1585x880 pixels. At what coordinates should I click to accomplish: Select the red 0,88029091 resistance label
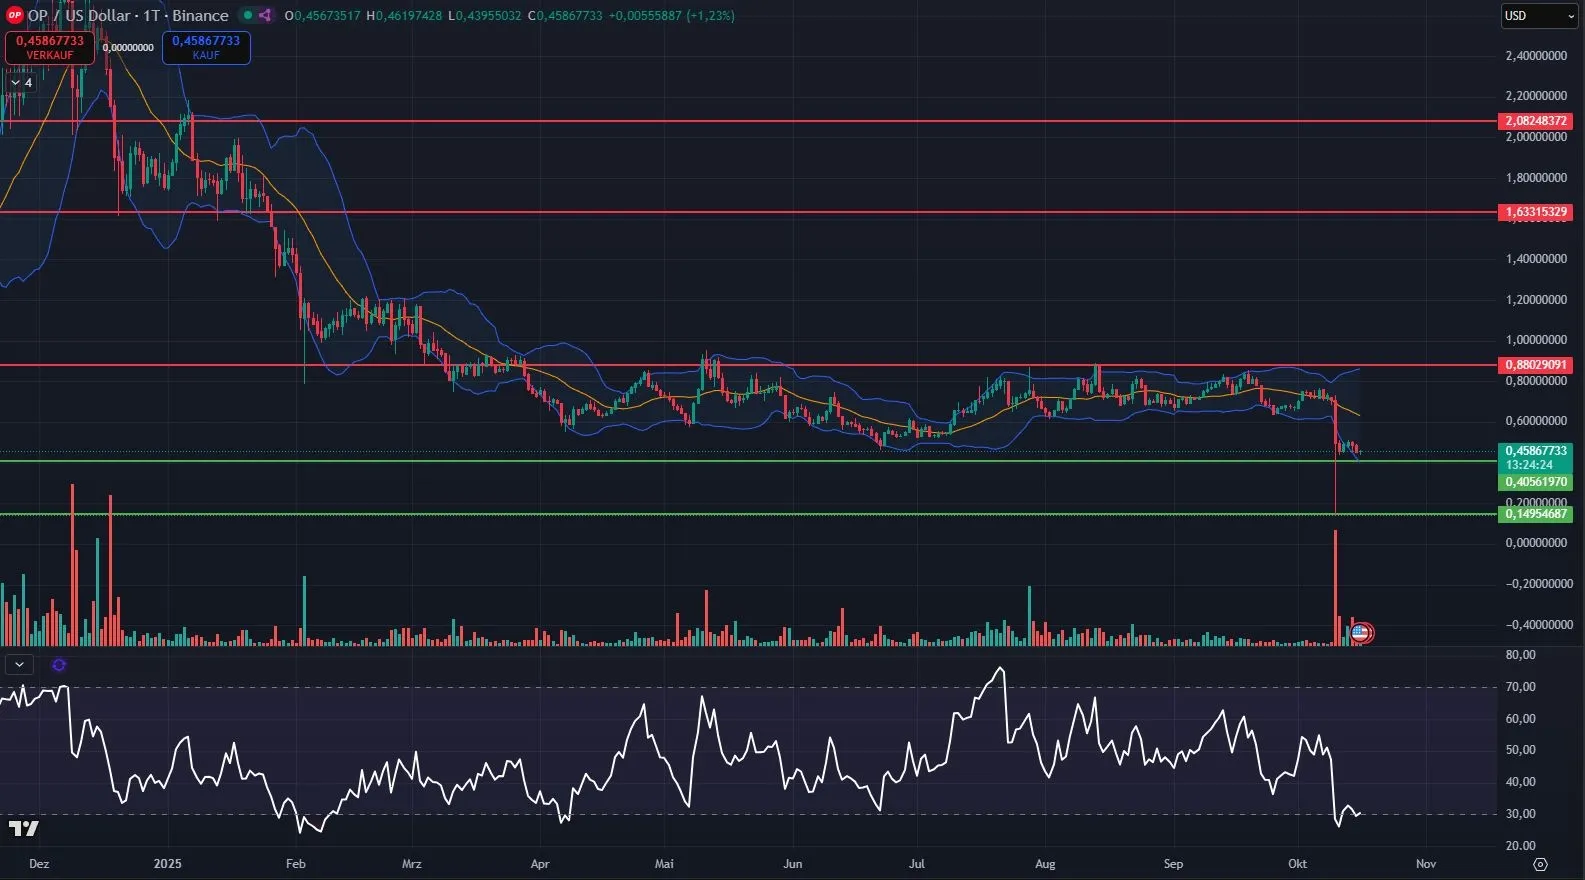(1535, 365)
